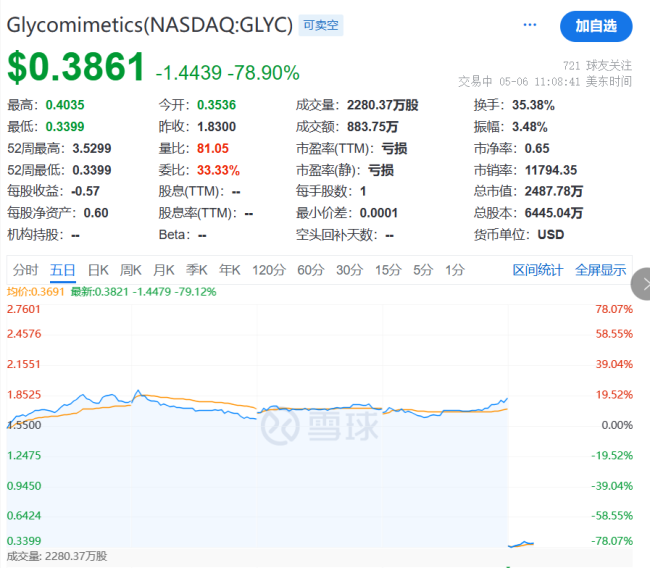Expand the side panel arrow button
Screen dimensions: 650x568
coord(642,284)
